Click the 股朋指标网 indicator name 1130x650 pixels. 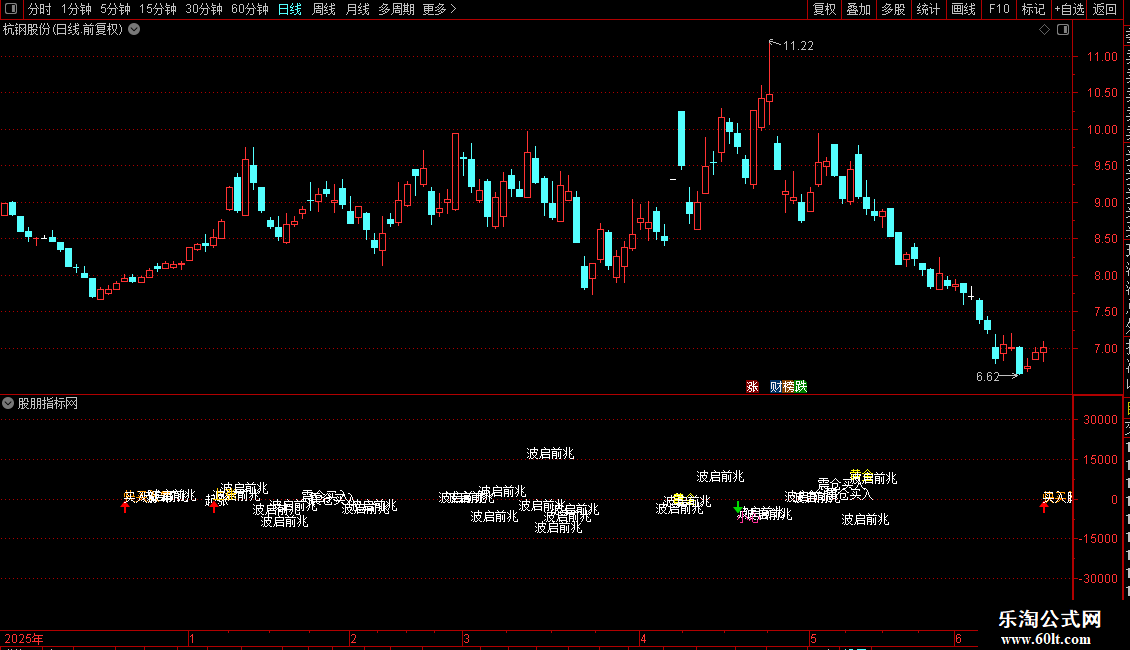coord(48,404)
